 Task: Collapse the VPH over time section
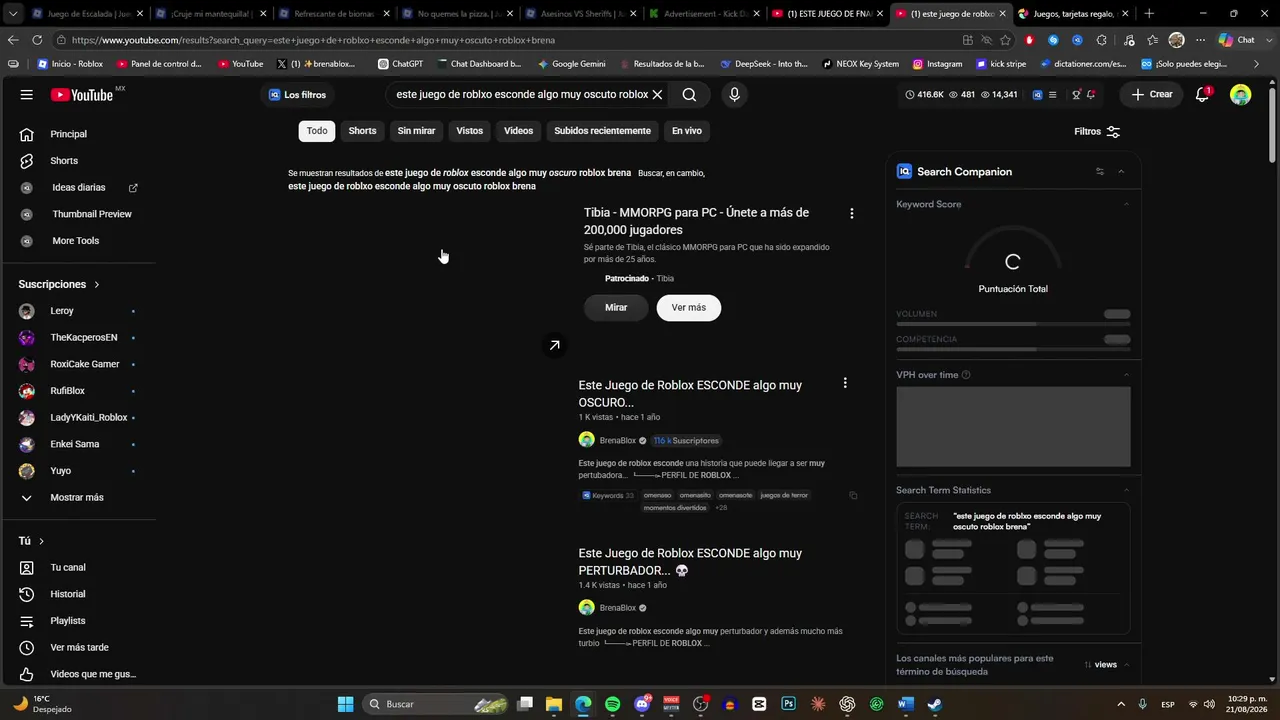(1126, 375)
